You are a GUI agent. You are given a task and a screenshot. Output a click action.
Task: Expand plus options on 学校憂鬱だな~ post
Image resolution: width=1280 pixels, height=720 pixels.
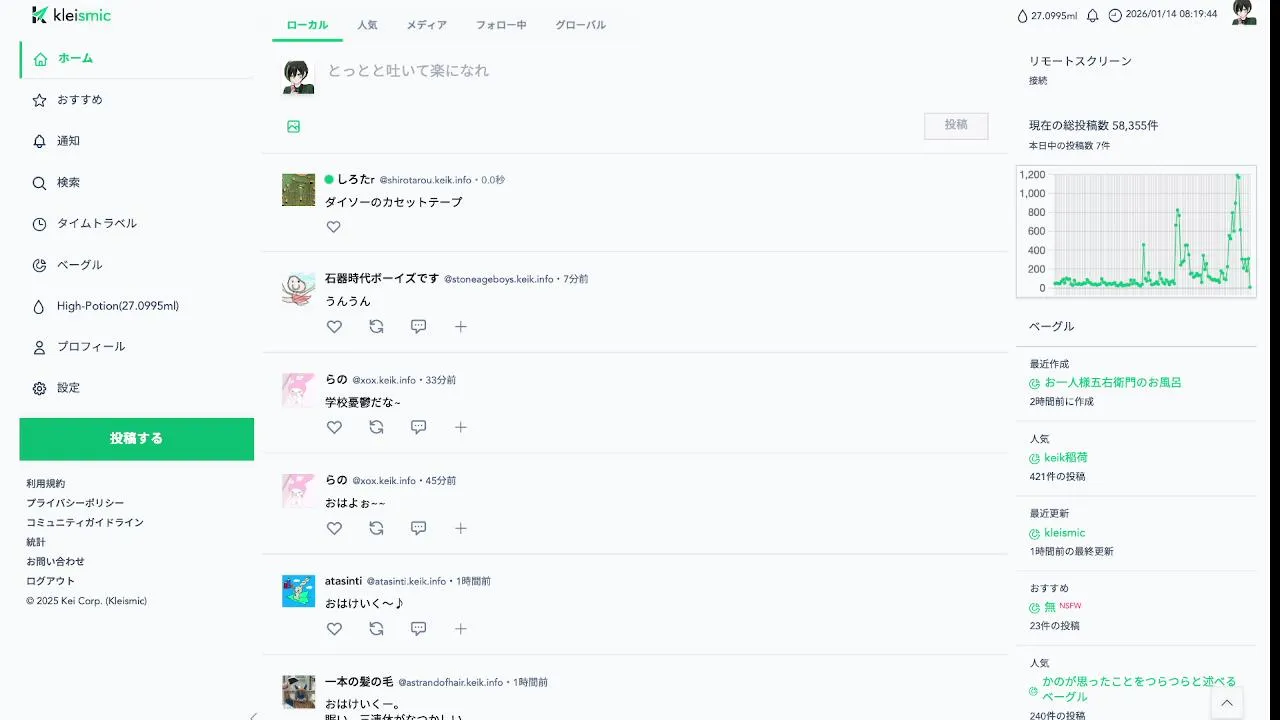pos(461,427)
